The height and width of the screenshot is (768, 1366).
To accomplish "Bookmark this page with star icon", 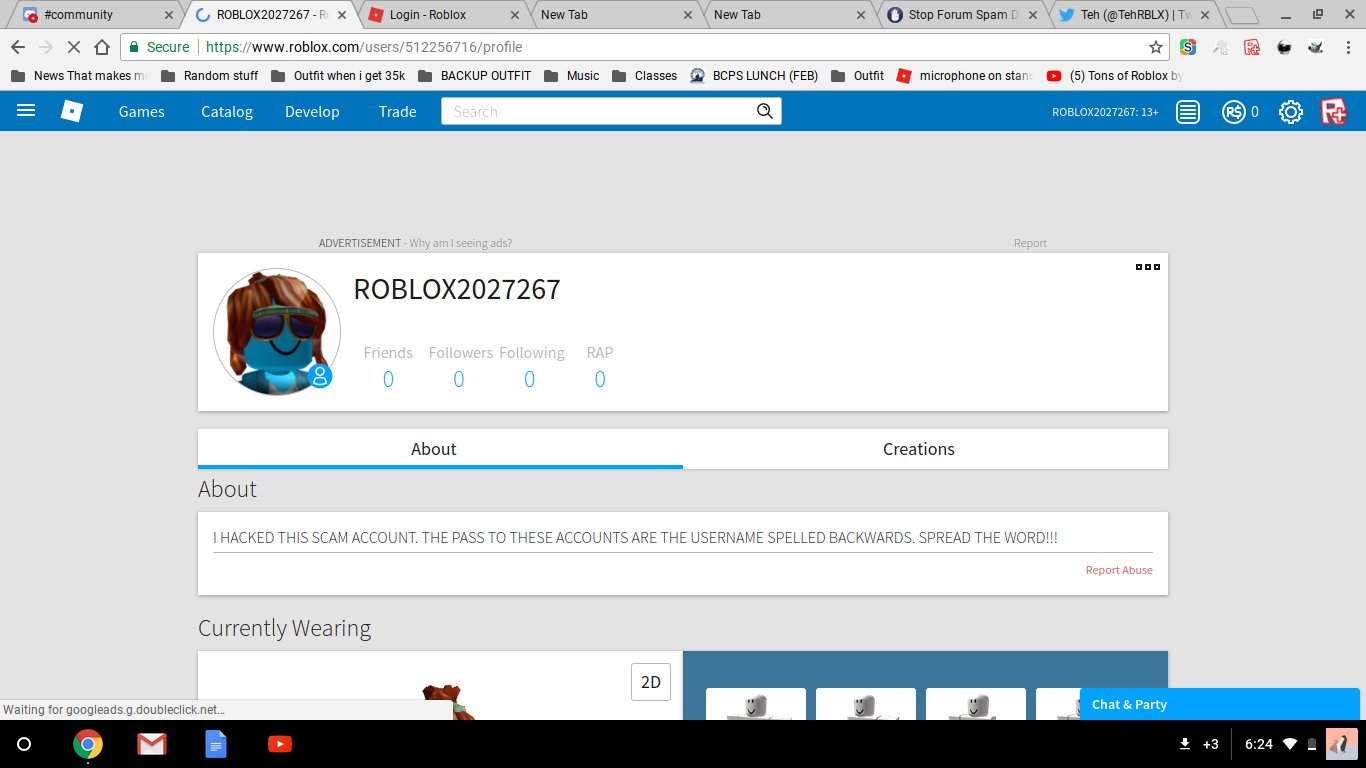I will [x=1156, y=47].
